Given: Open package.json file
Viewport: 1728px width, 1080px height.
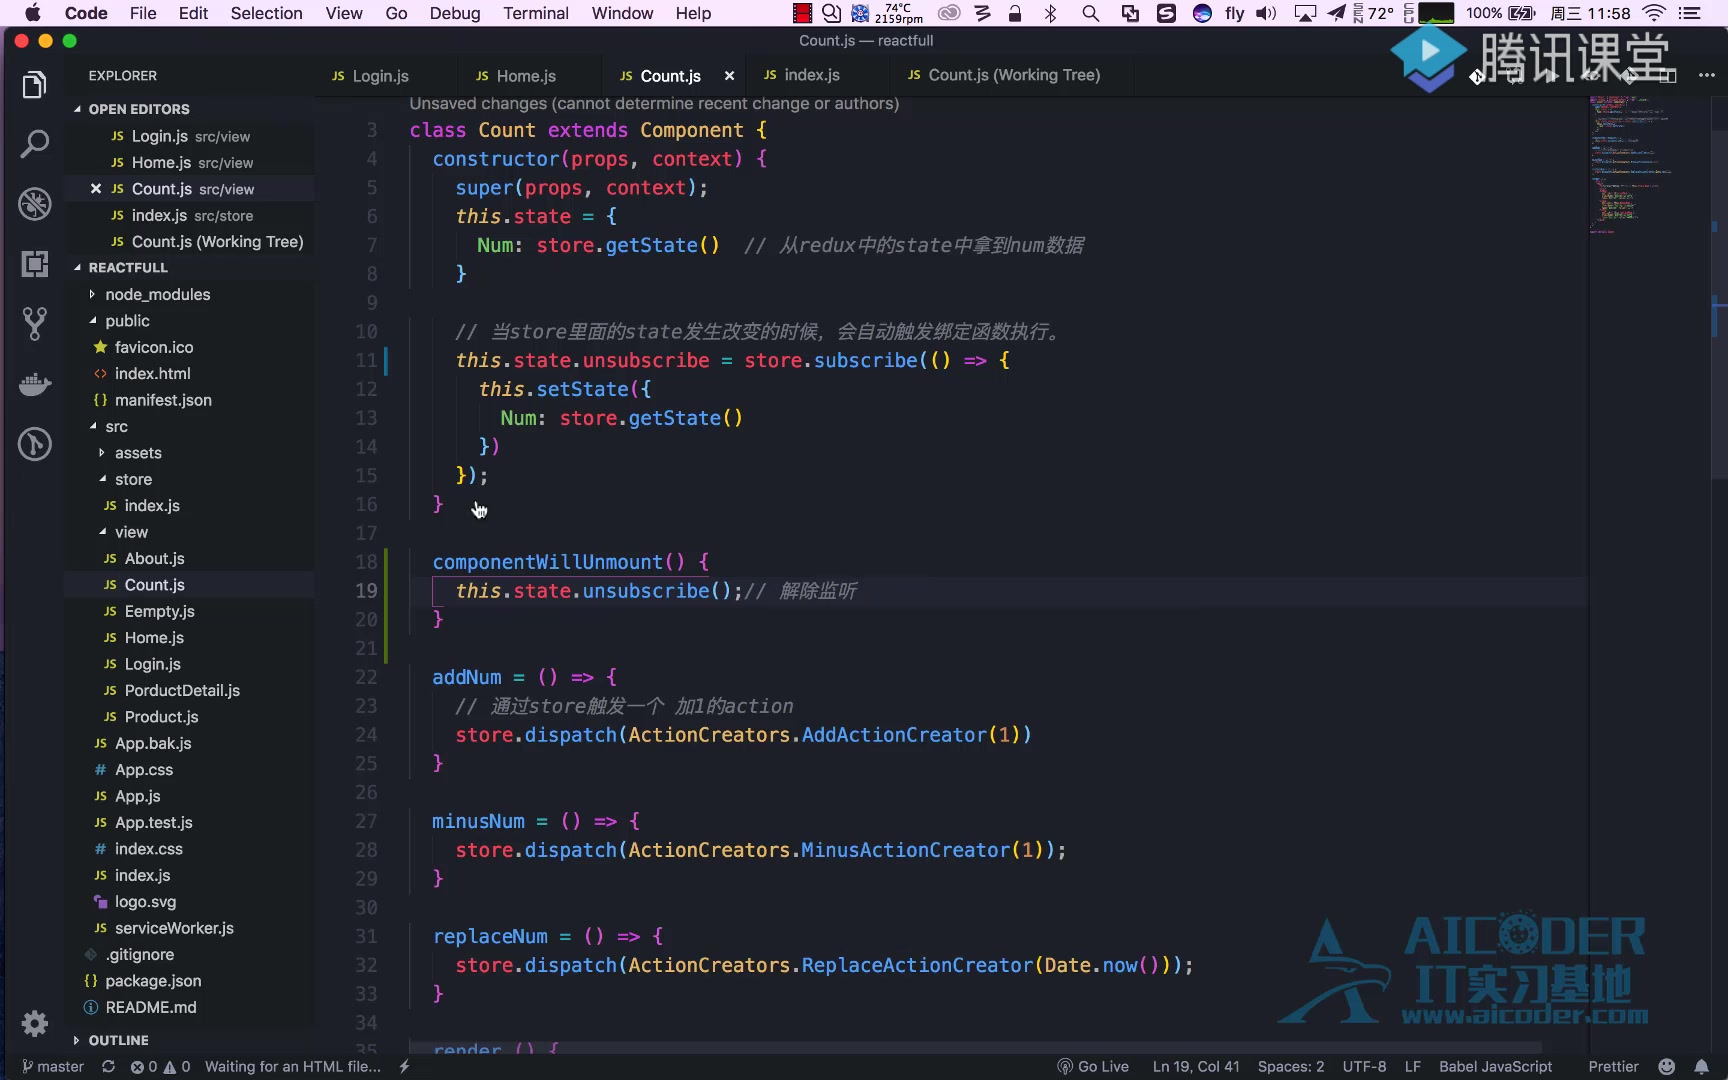Looking at the screenshot, I should point(153,981).
